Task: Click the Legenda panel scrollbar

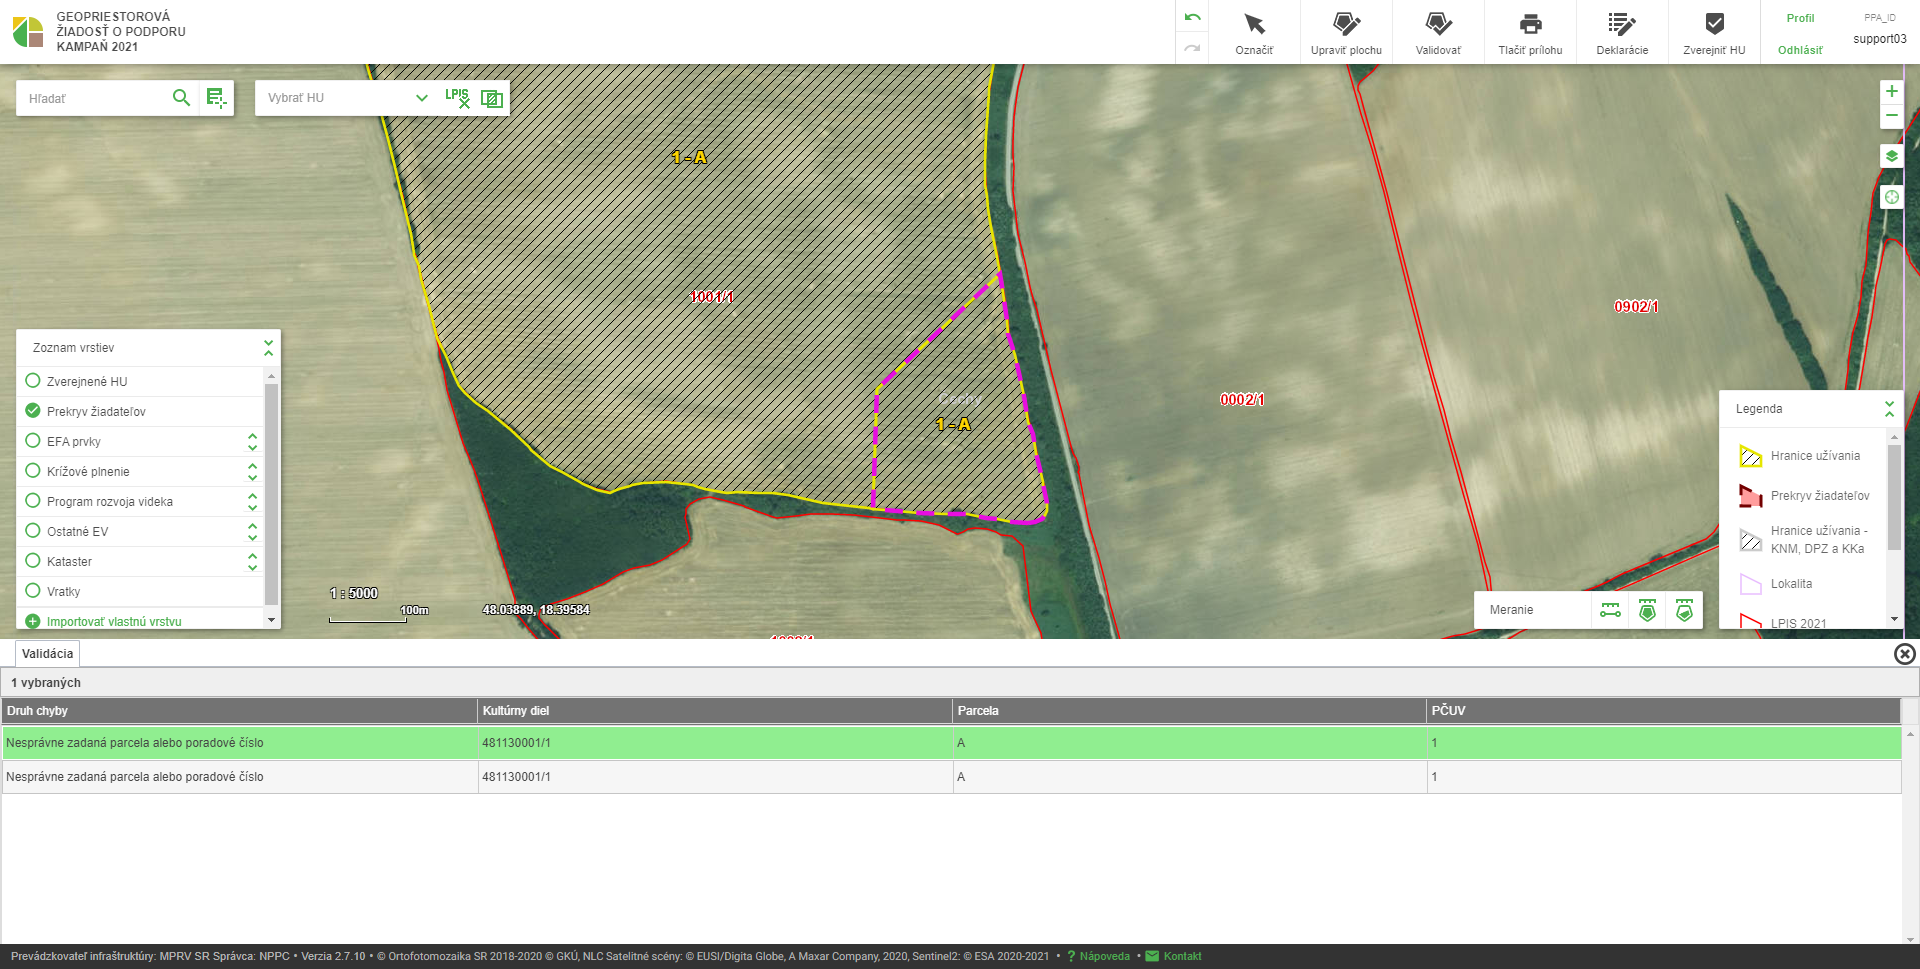Action: click(1894, 497)
